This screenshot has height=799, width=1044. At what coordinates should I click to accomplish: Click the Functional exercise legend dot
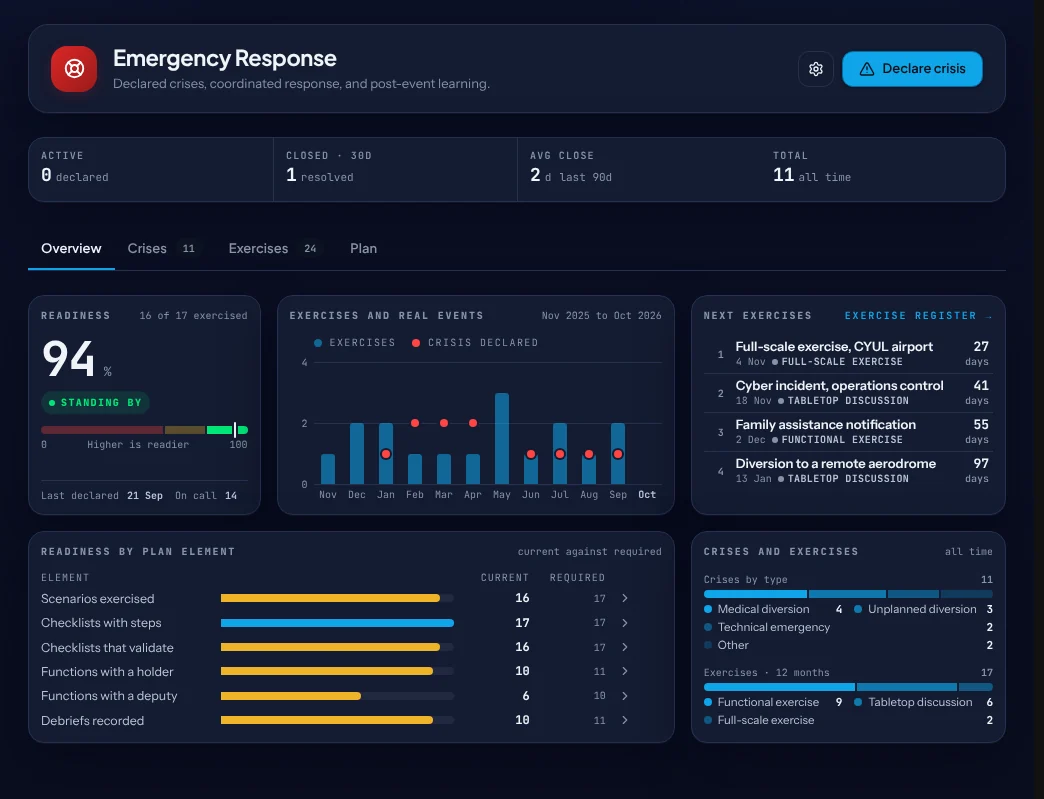point(708,702)
